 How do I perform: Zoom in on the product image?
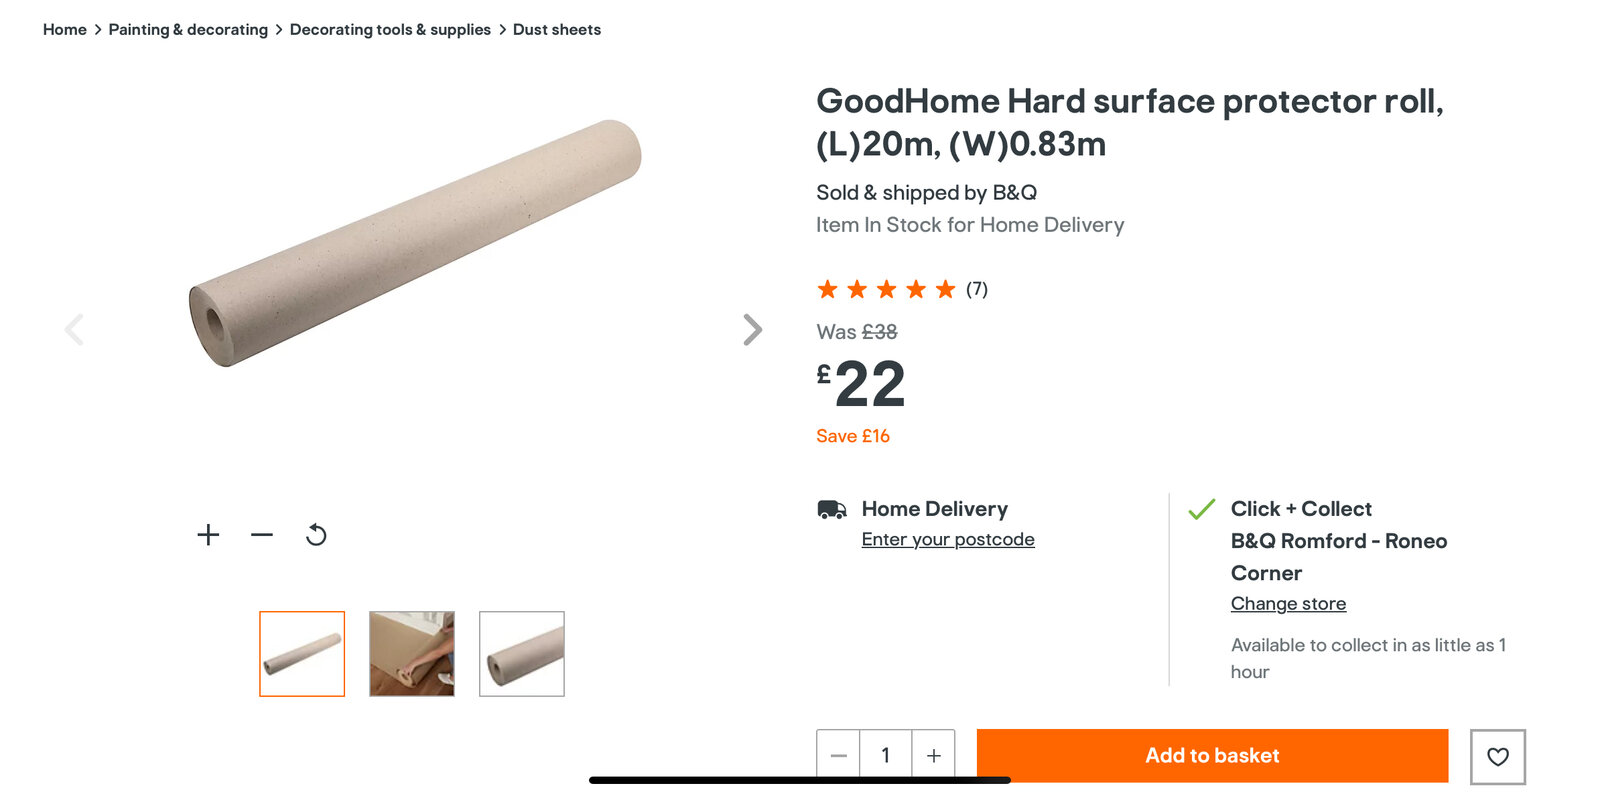click(x=208, y=535)
